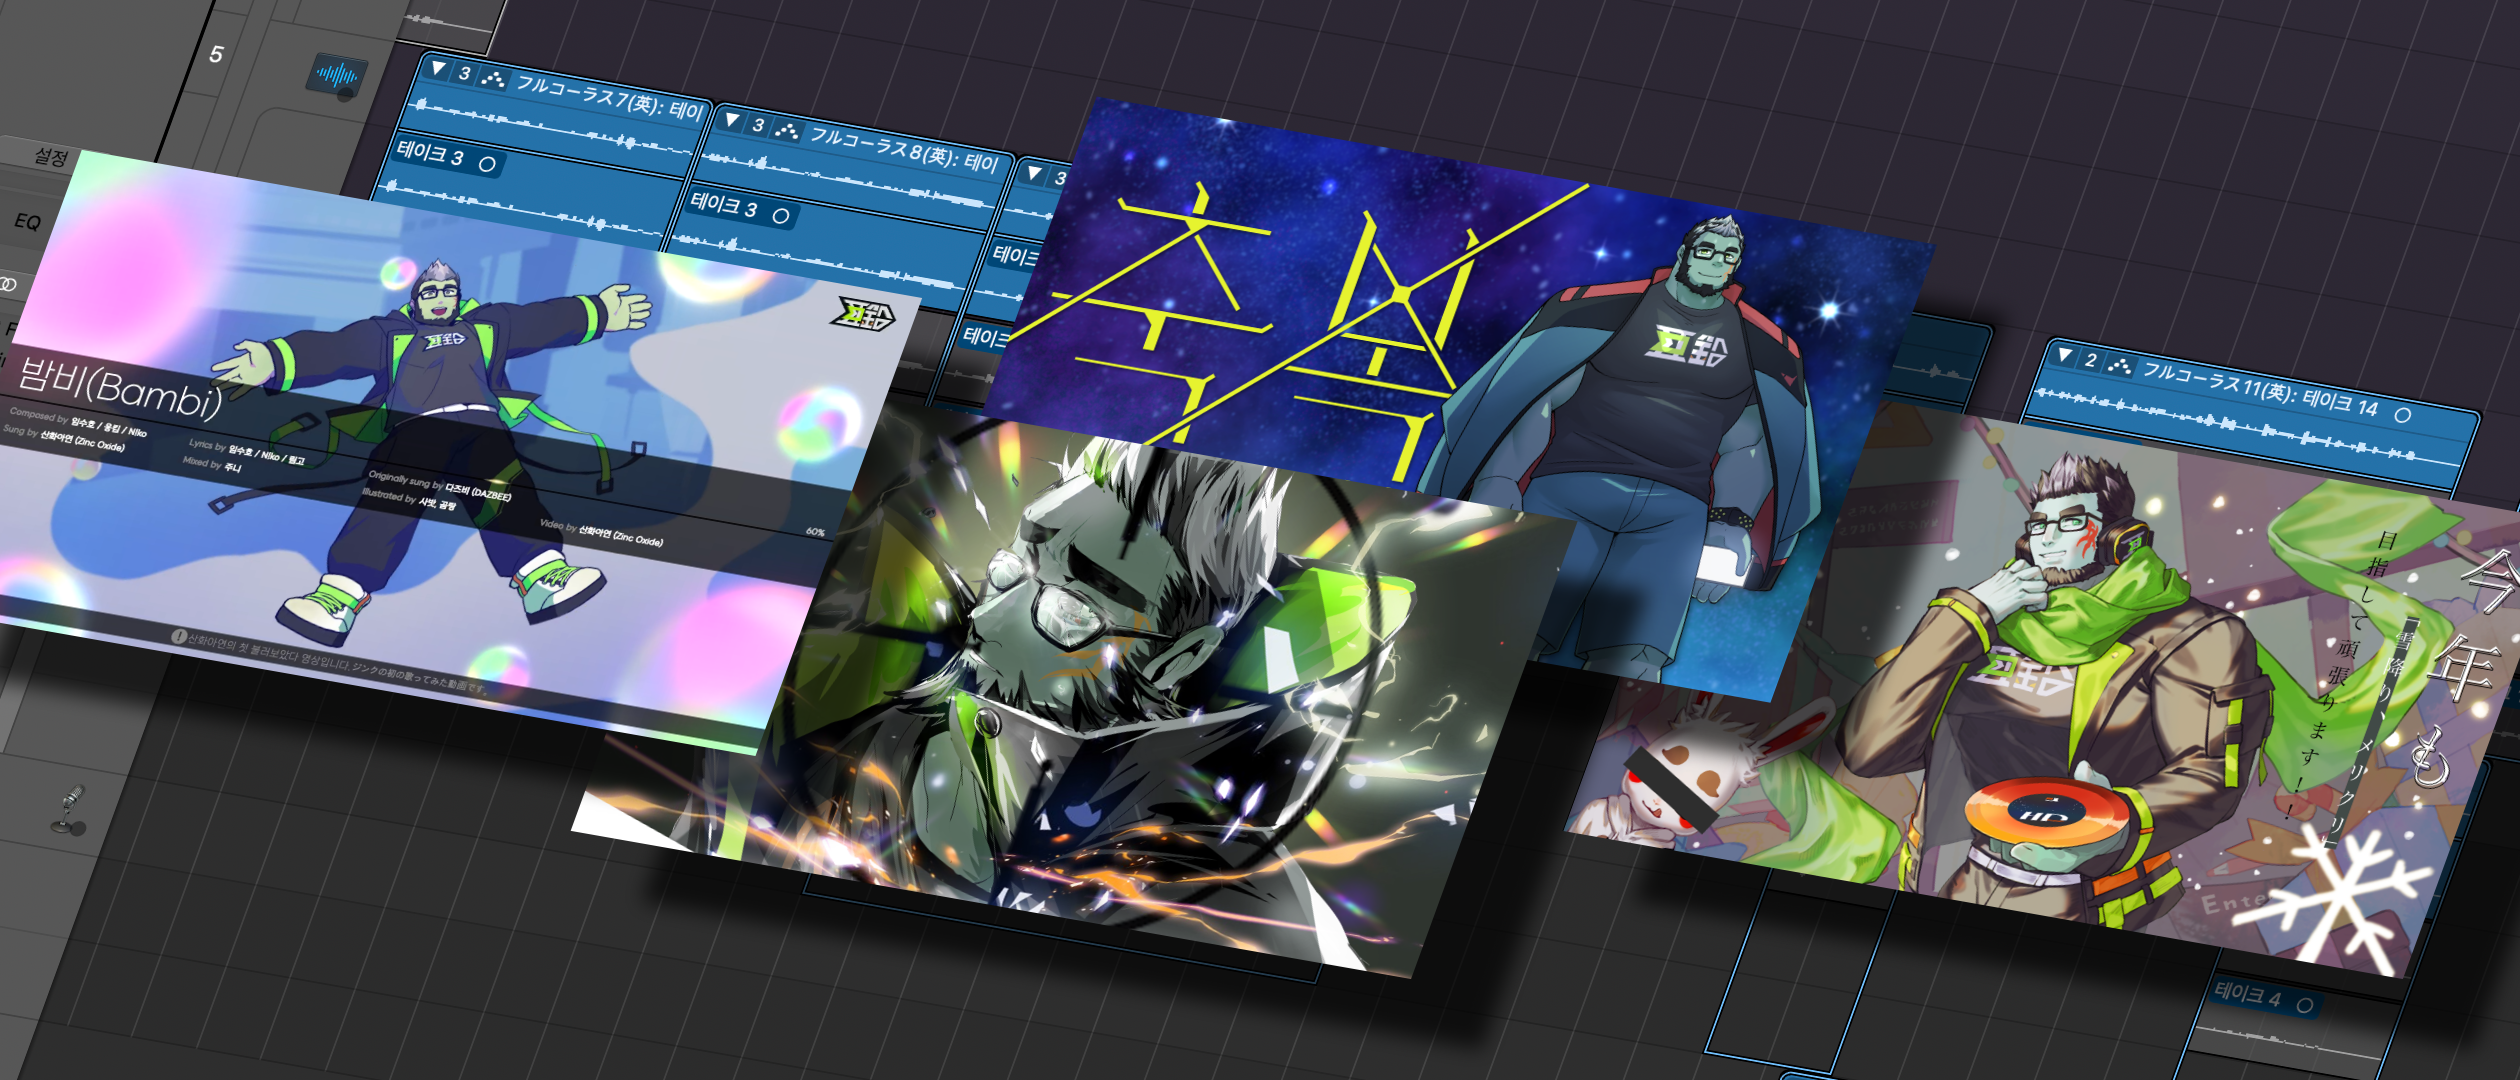The height and width of the screenshot is (1080, 2520).
Task: Click the microphone icon in the left panel
Action: tap(70, 811)
